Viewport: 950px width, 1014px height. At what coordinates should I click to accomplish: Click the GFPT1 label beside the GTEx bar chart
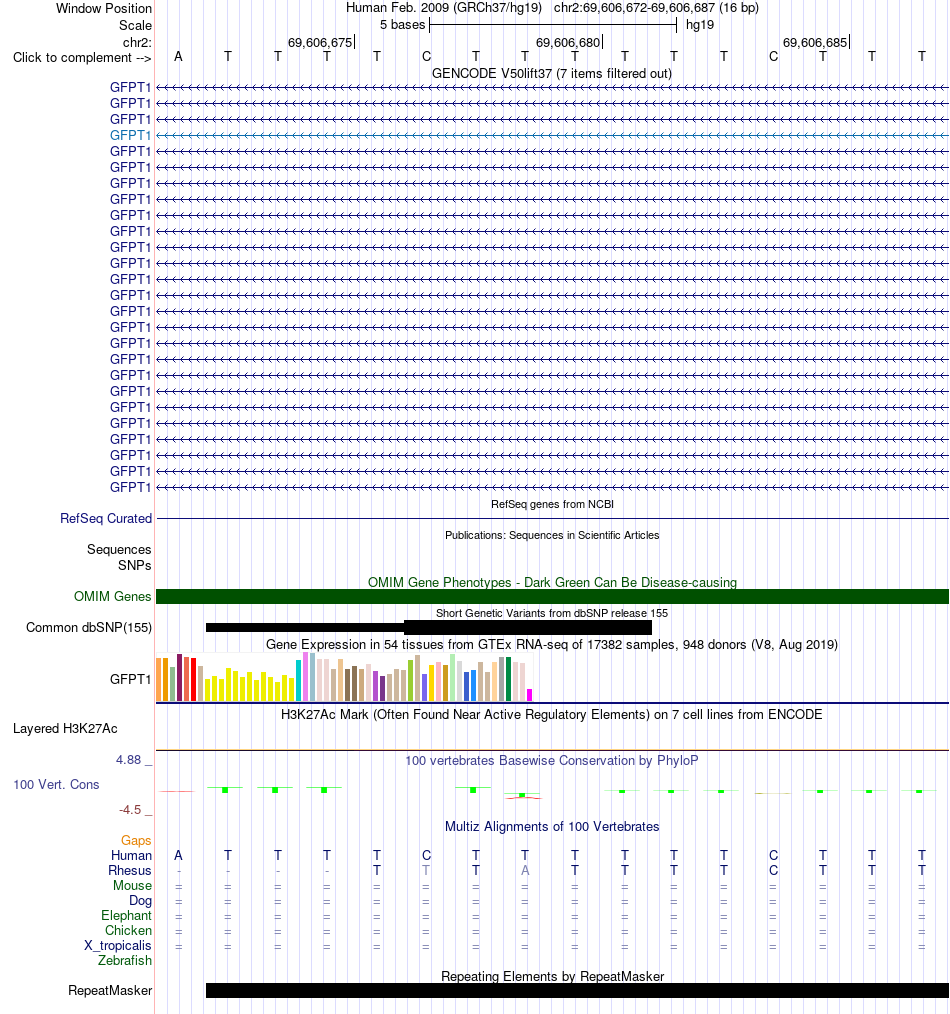pos(130,679)
